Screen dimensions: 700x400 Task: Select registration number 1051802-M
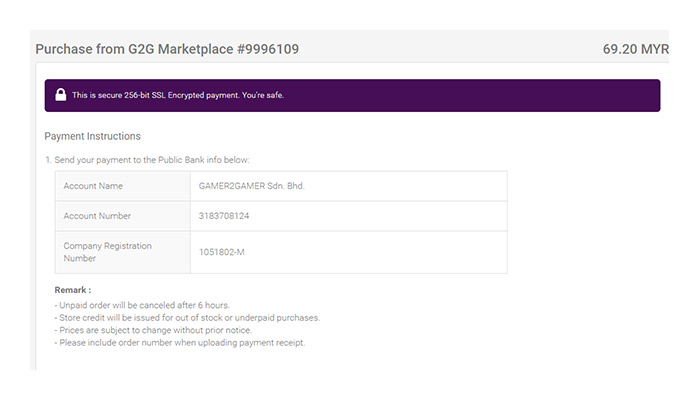coord(221,252)
